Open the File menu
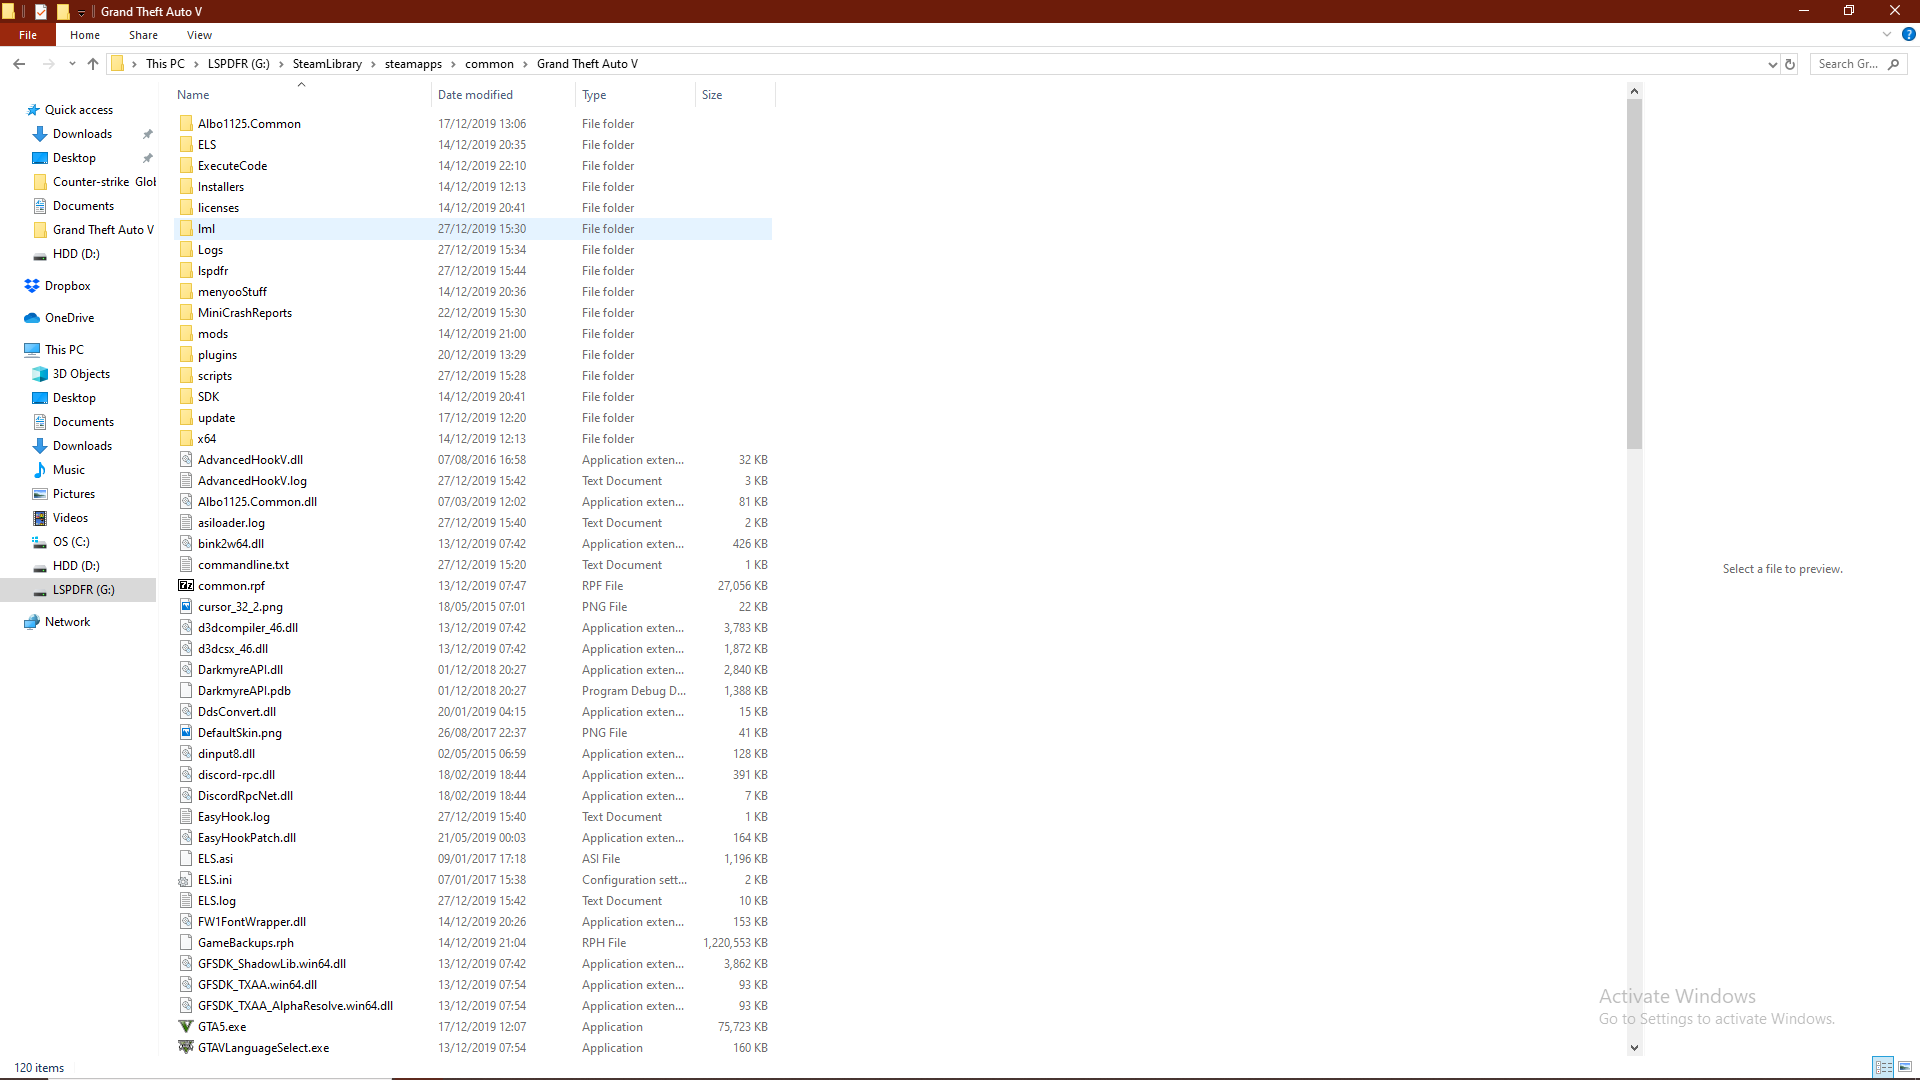The height and width of the screenshot is (1080, 1920). [x=28, y=35]
